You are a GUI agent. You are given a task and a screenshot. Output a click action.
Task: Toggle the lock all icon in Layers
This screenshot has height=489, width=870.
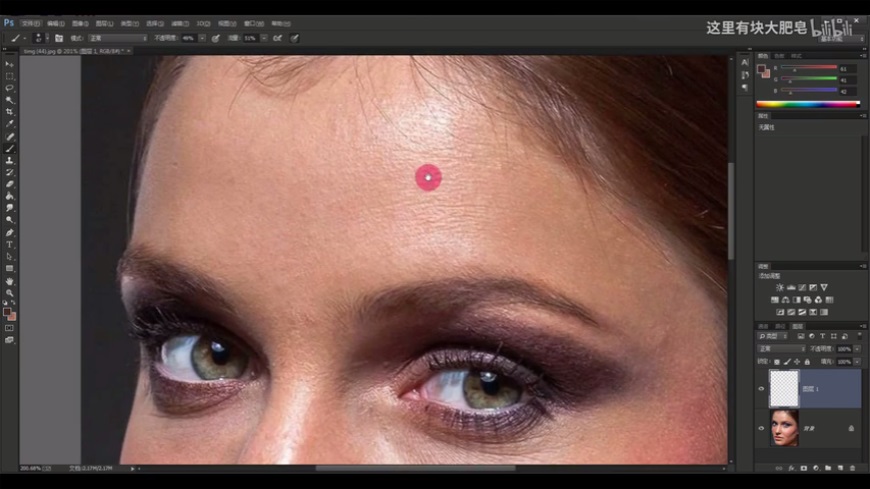pyautogui.click(x=809, y=361)
